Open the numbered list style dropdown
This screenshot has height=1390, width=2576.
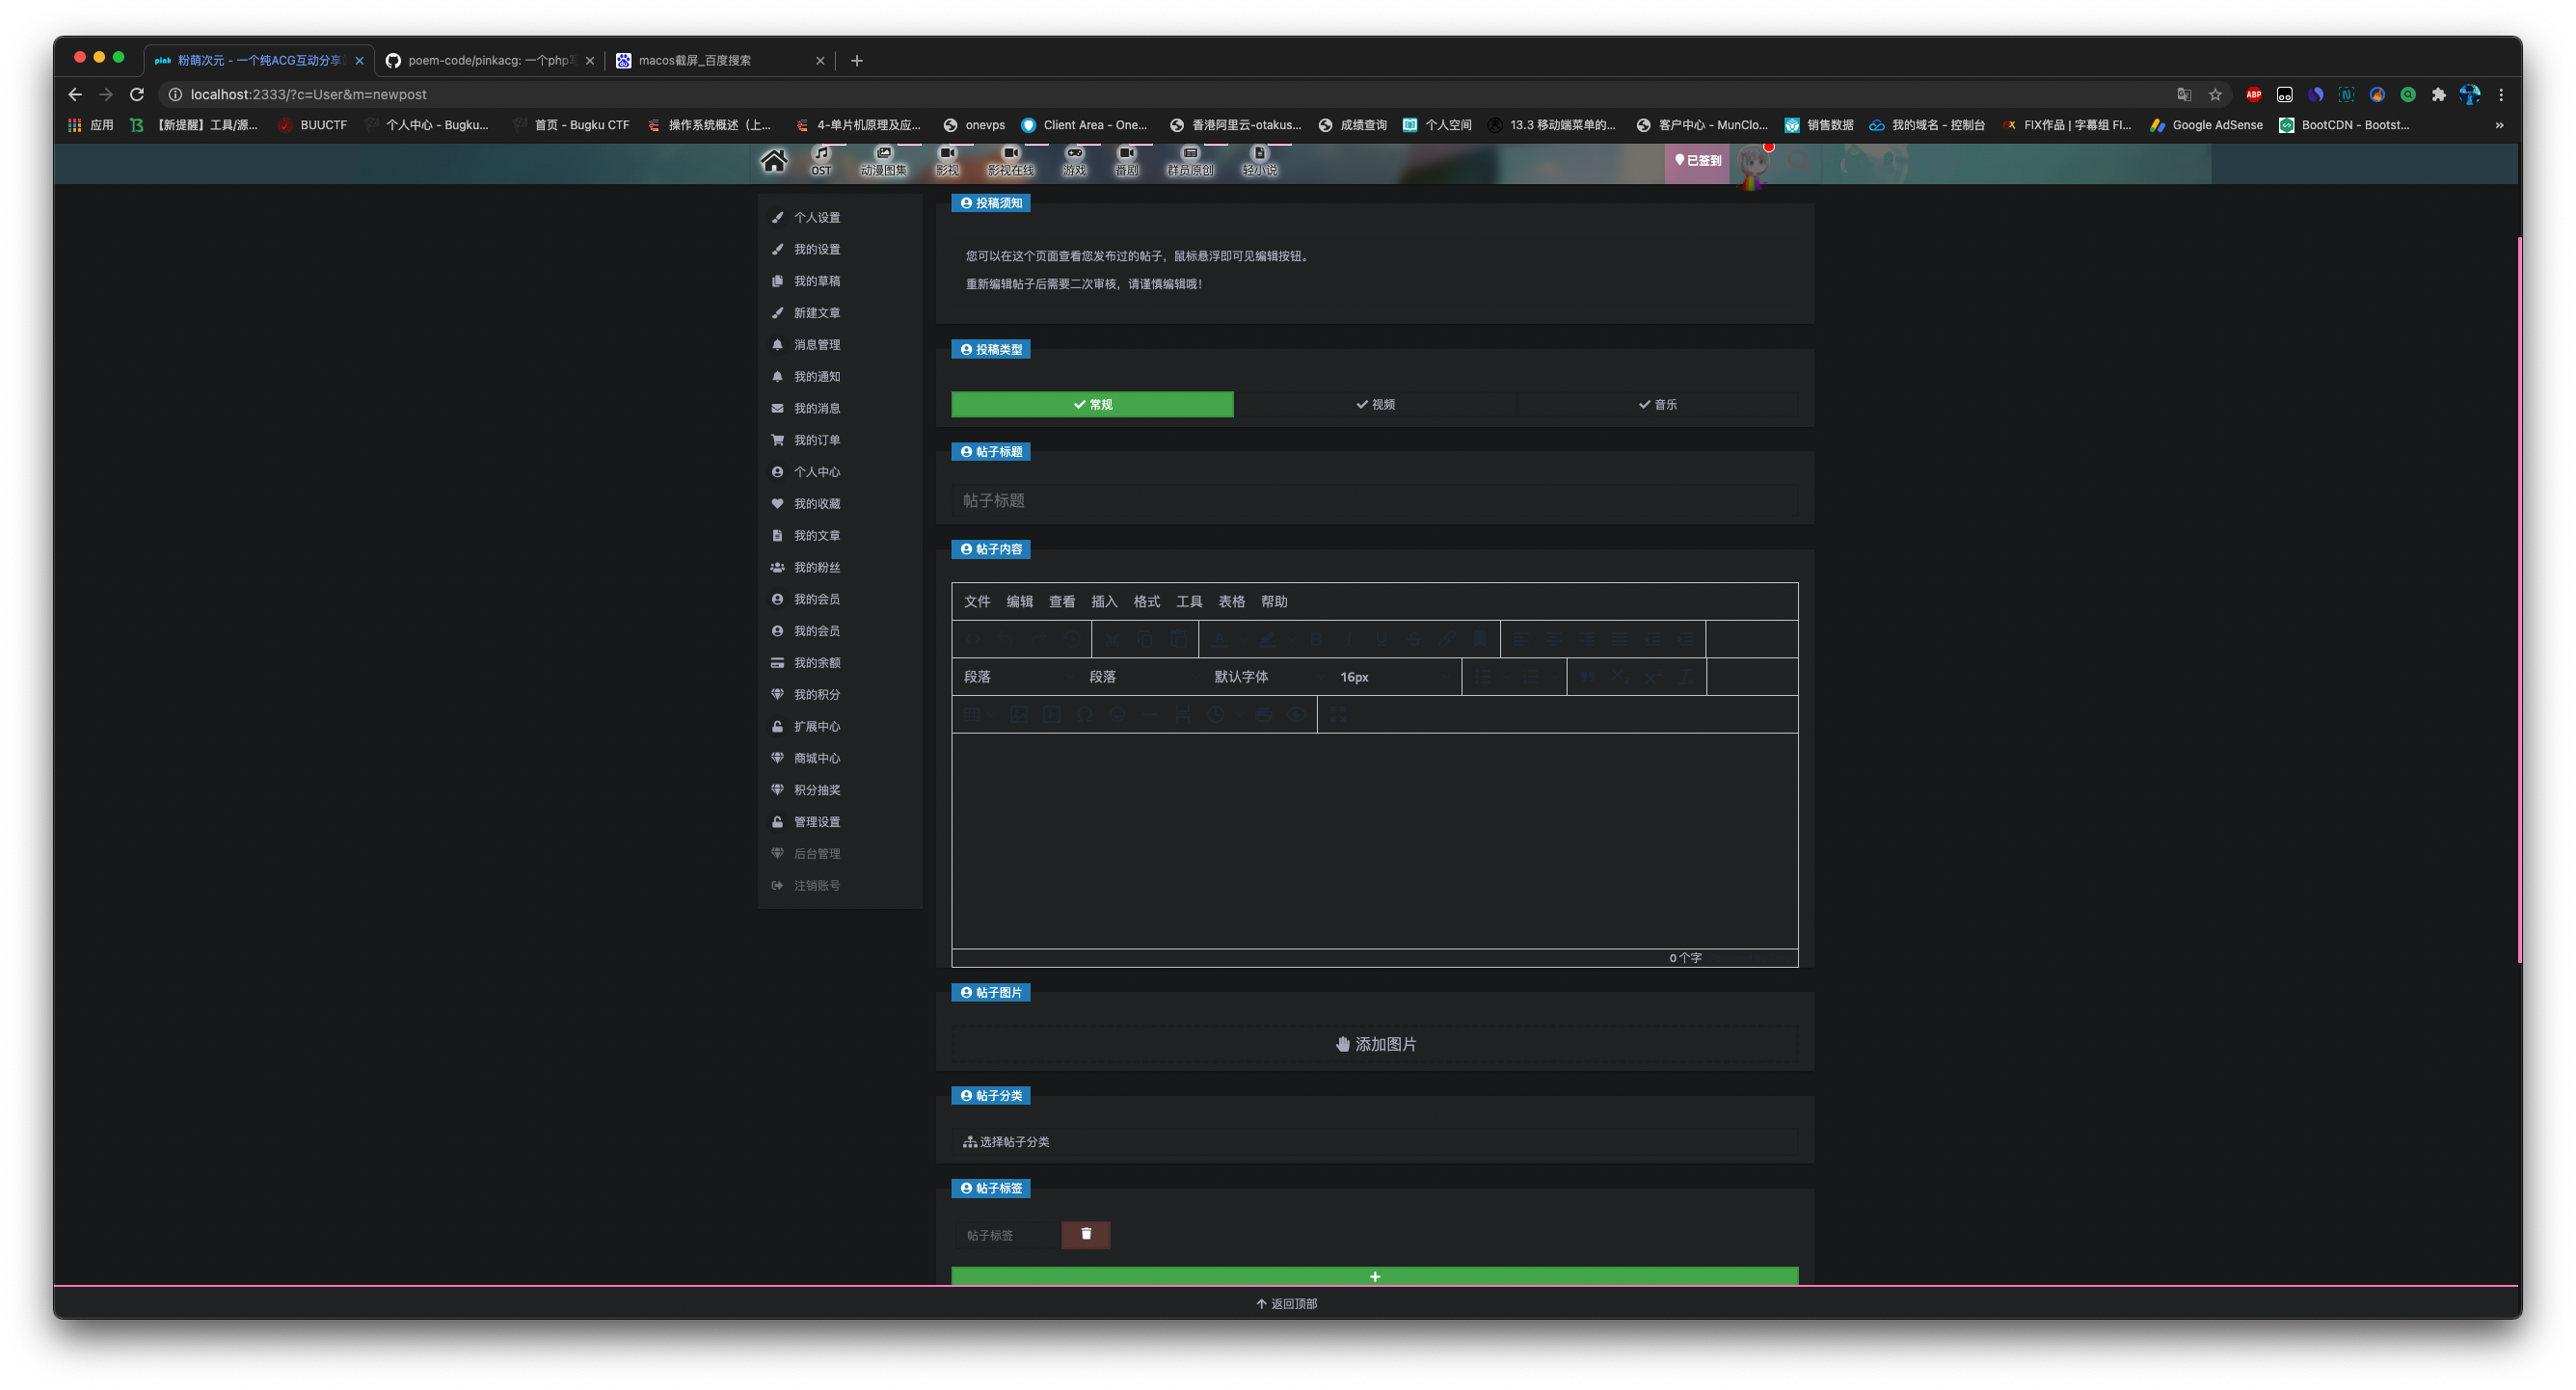1555,677
